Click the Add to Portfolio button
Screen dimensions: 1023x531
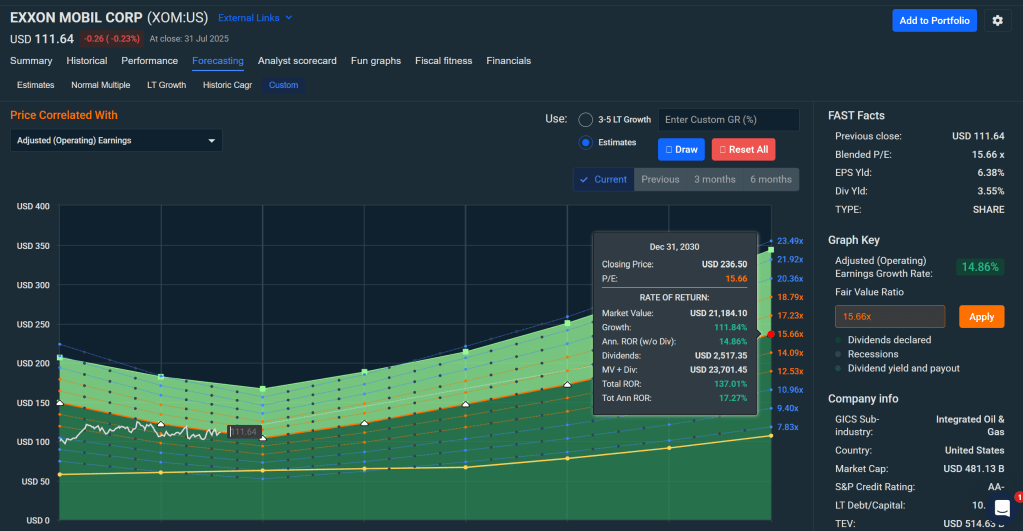click(x=934, y=20)
